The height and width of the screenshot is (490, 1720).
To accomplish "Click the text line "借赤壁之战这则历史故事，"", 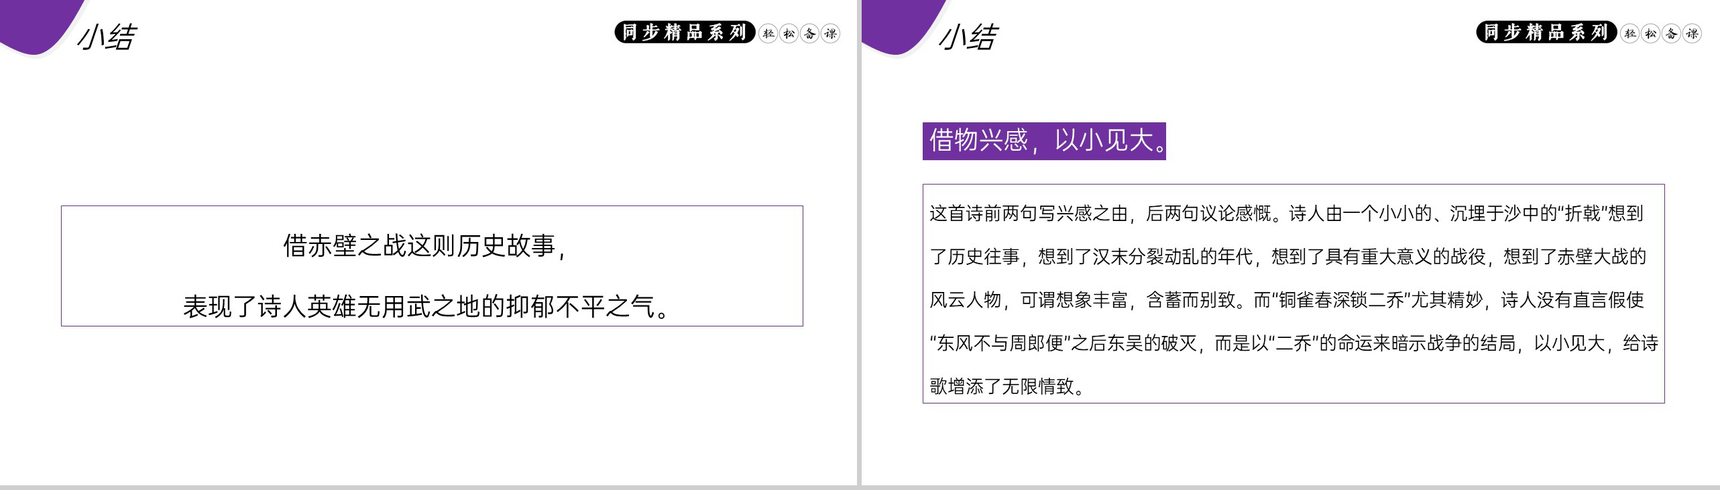I will [x=426, y=246].
